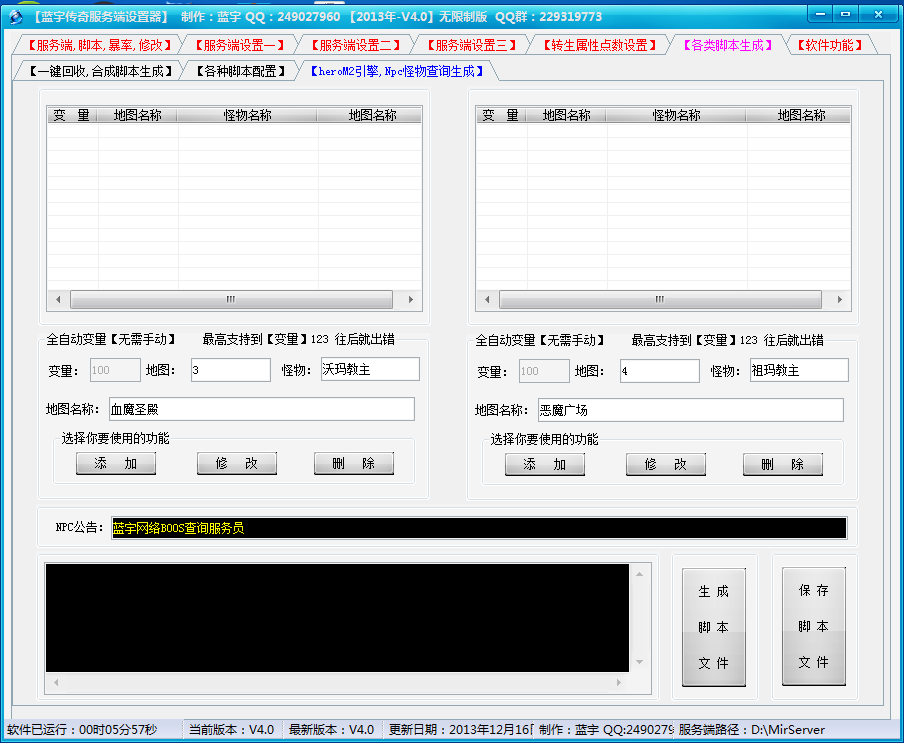Click the right 变量 field showing 100
The height and width of the screenshot is (743, 904).
[544, 371]
